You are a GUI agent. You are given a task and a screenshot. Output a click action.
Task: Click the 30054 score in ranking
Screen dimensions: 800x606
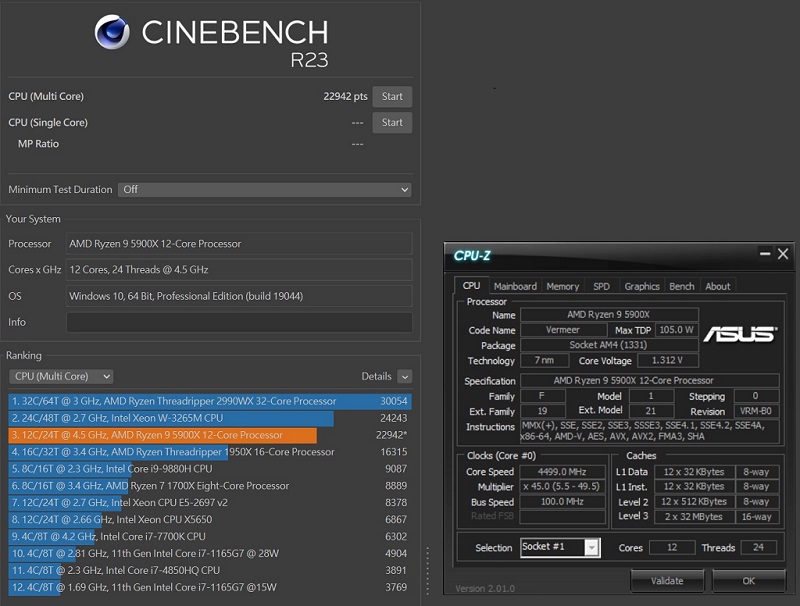pyautogui.click(x=394, y=401)
